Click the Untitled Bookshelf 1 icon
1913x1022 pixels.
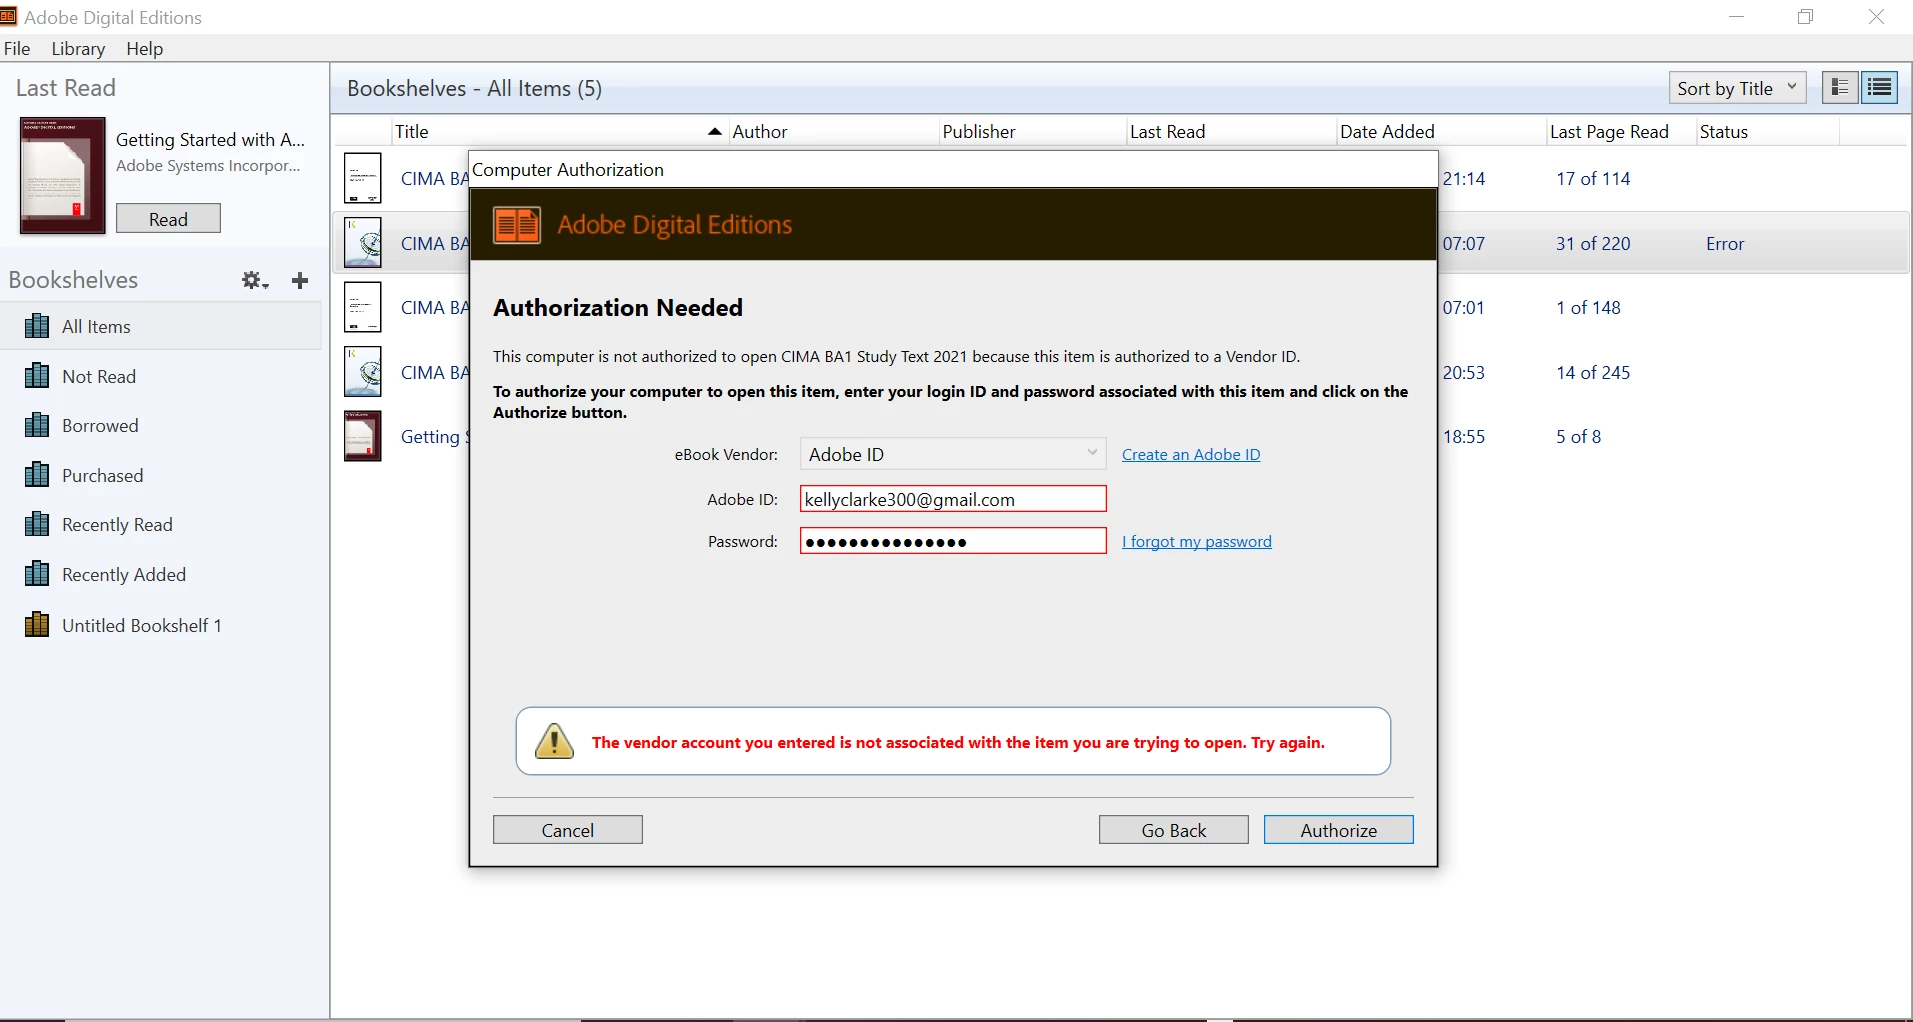(37, 625)
